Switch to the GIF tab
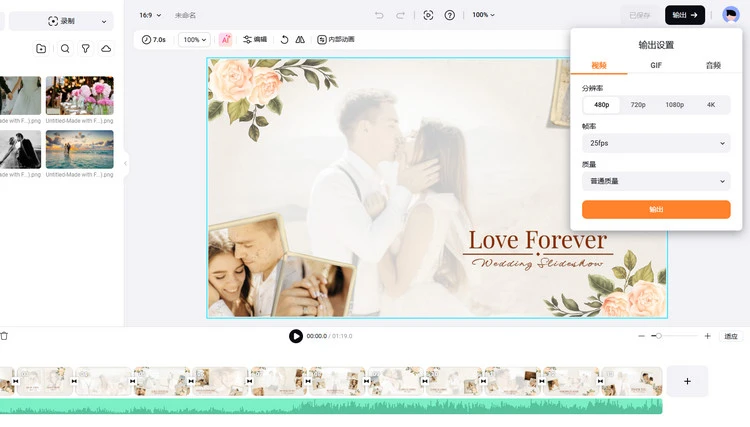This screenshot has width=750, height=427. (656, 65)
